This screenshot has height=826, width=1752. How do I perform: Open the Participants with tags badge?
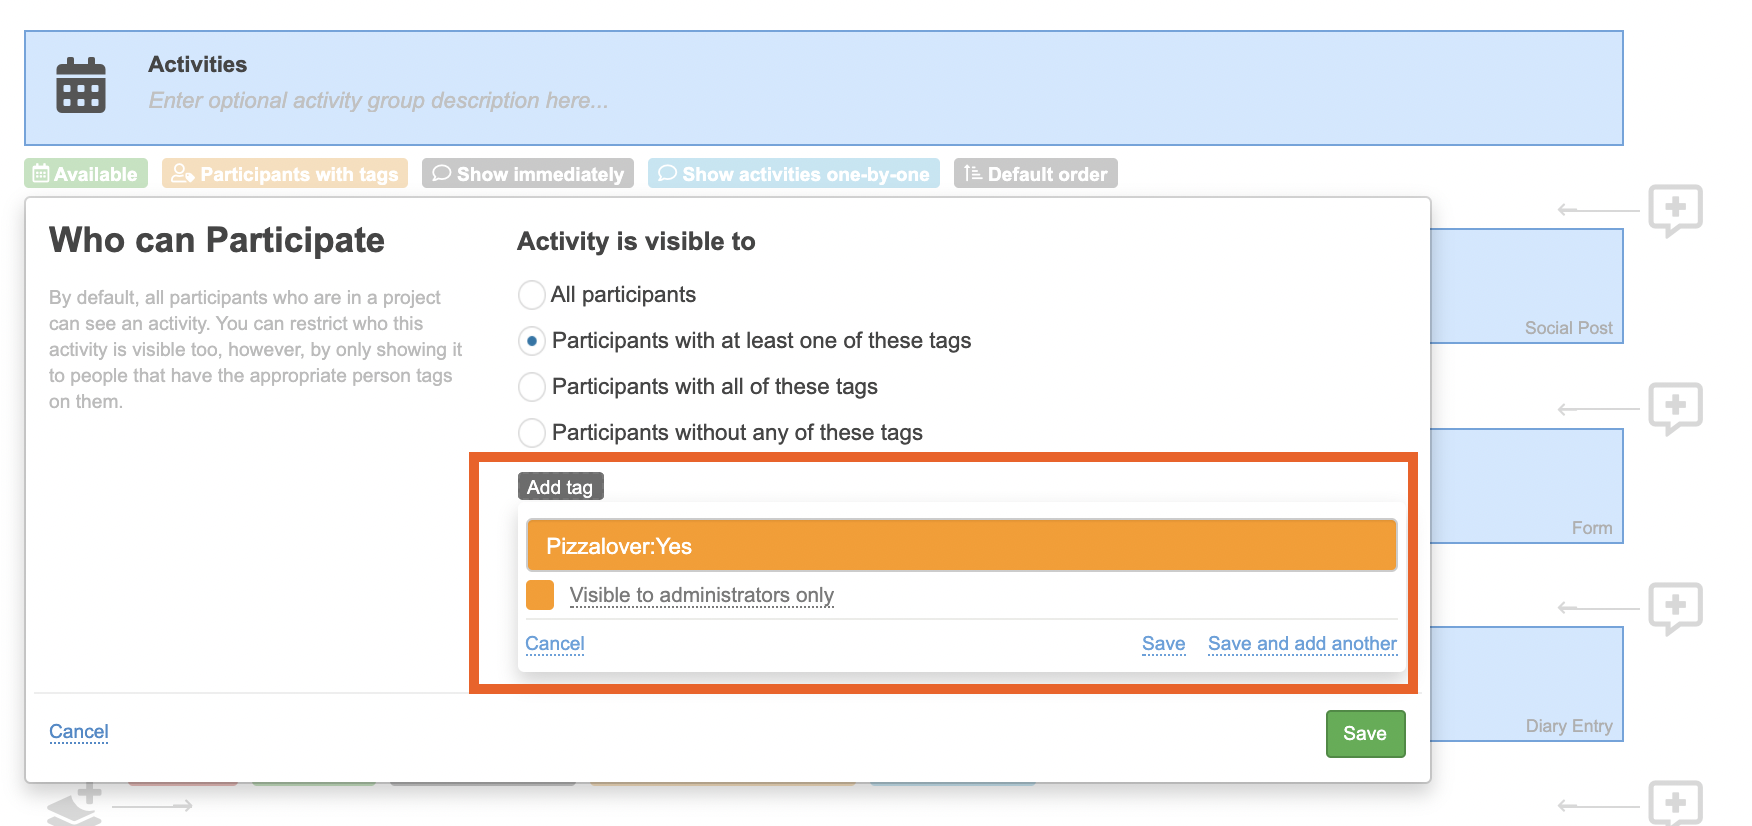coord(285,174)
